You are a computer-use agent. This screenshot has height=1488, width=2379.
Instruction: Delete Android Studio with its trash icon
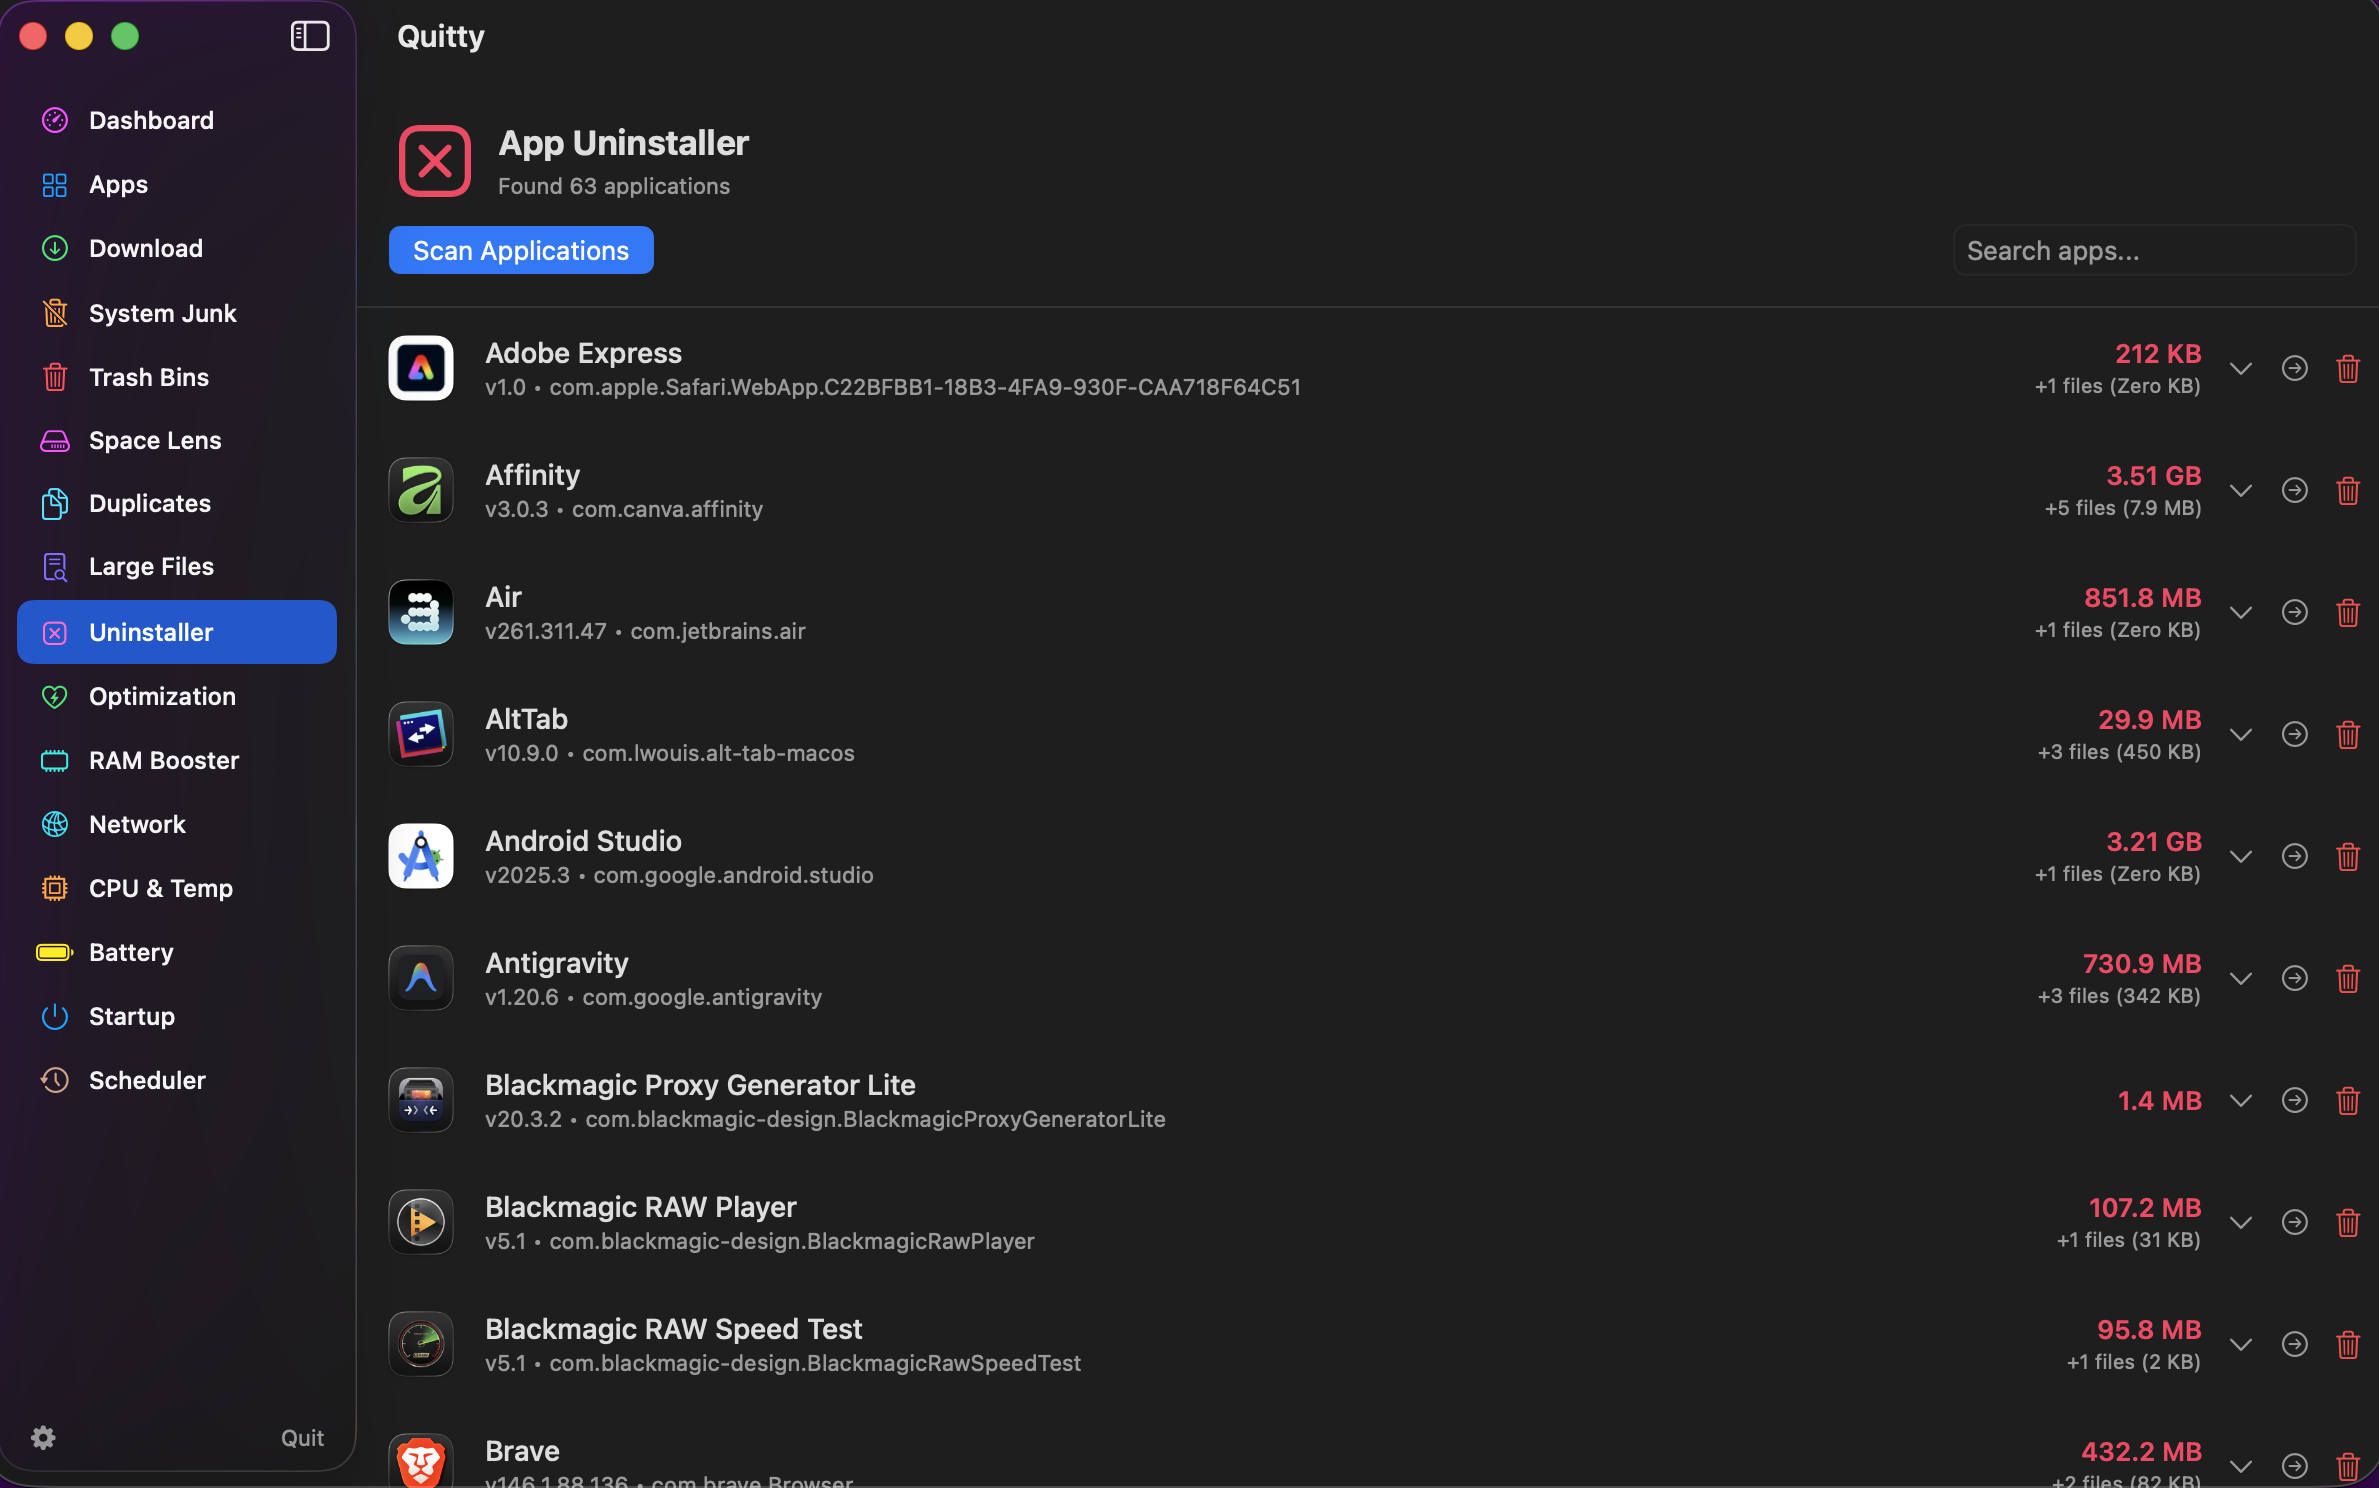pos(2348,857)
